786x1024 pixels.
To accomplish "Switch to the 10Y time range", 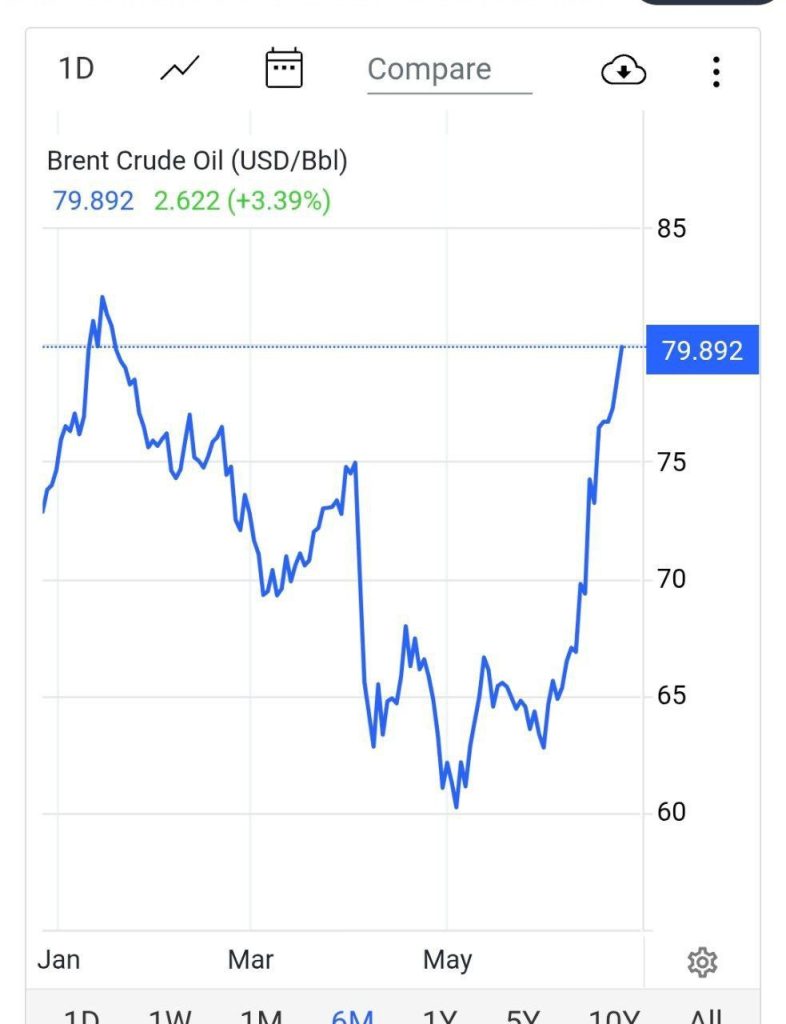I will 614,1016.
